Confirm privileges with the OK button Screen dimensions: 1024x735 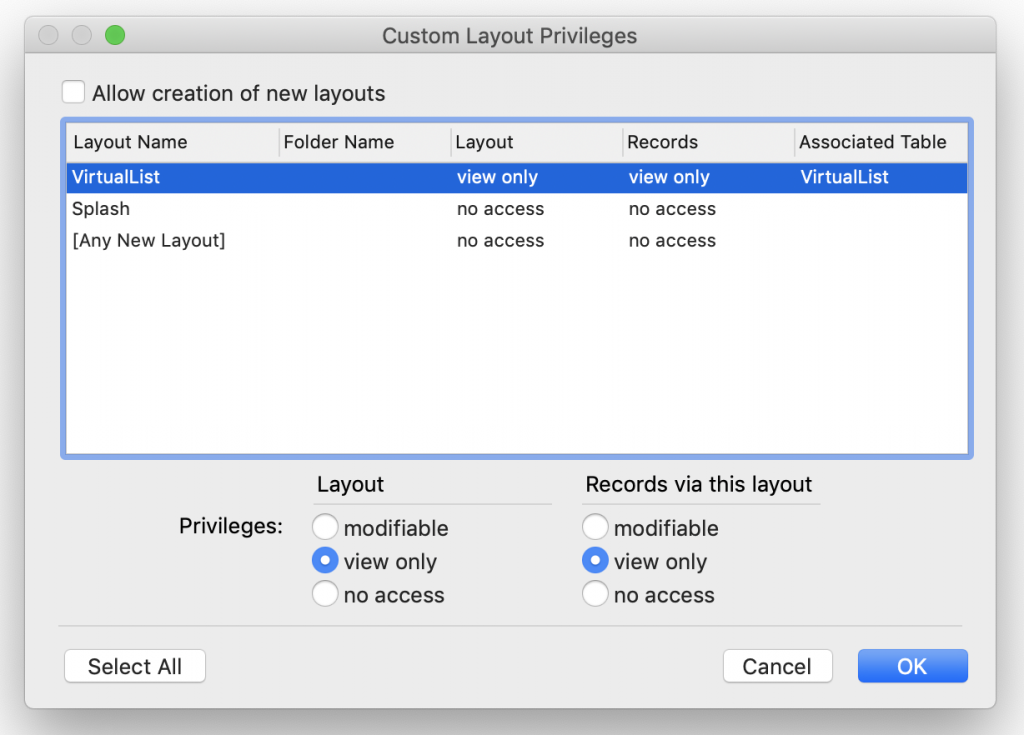[x=911, y=666]
